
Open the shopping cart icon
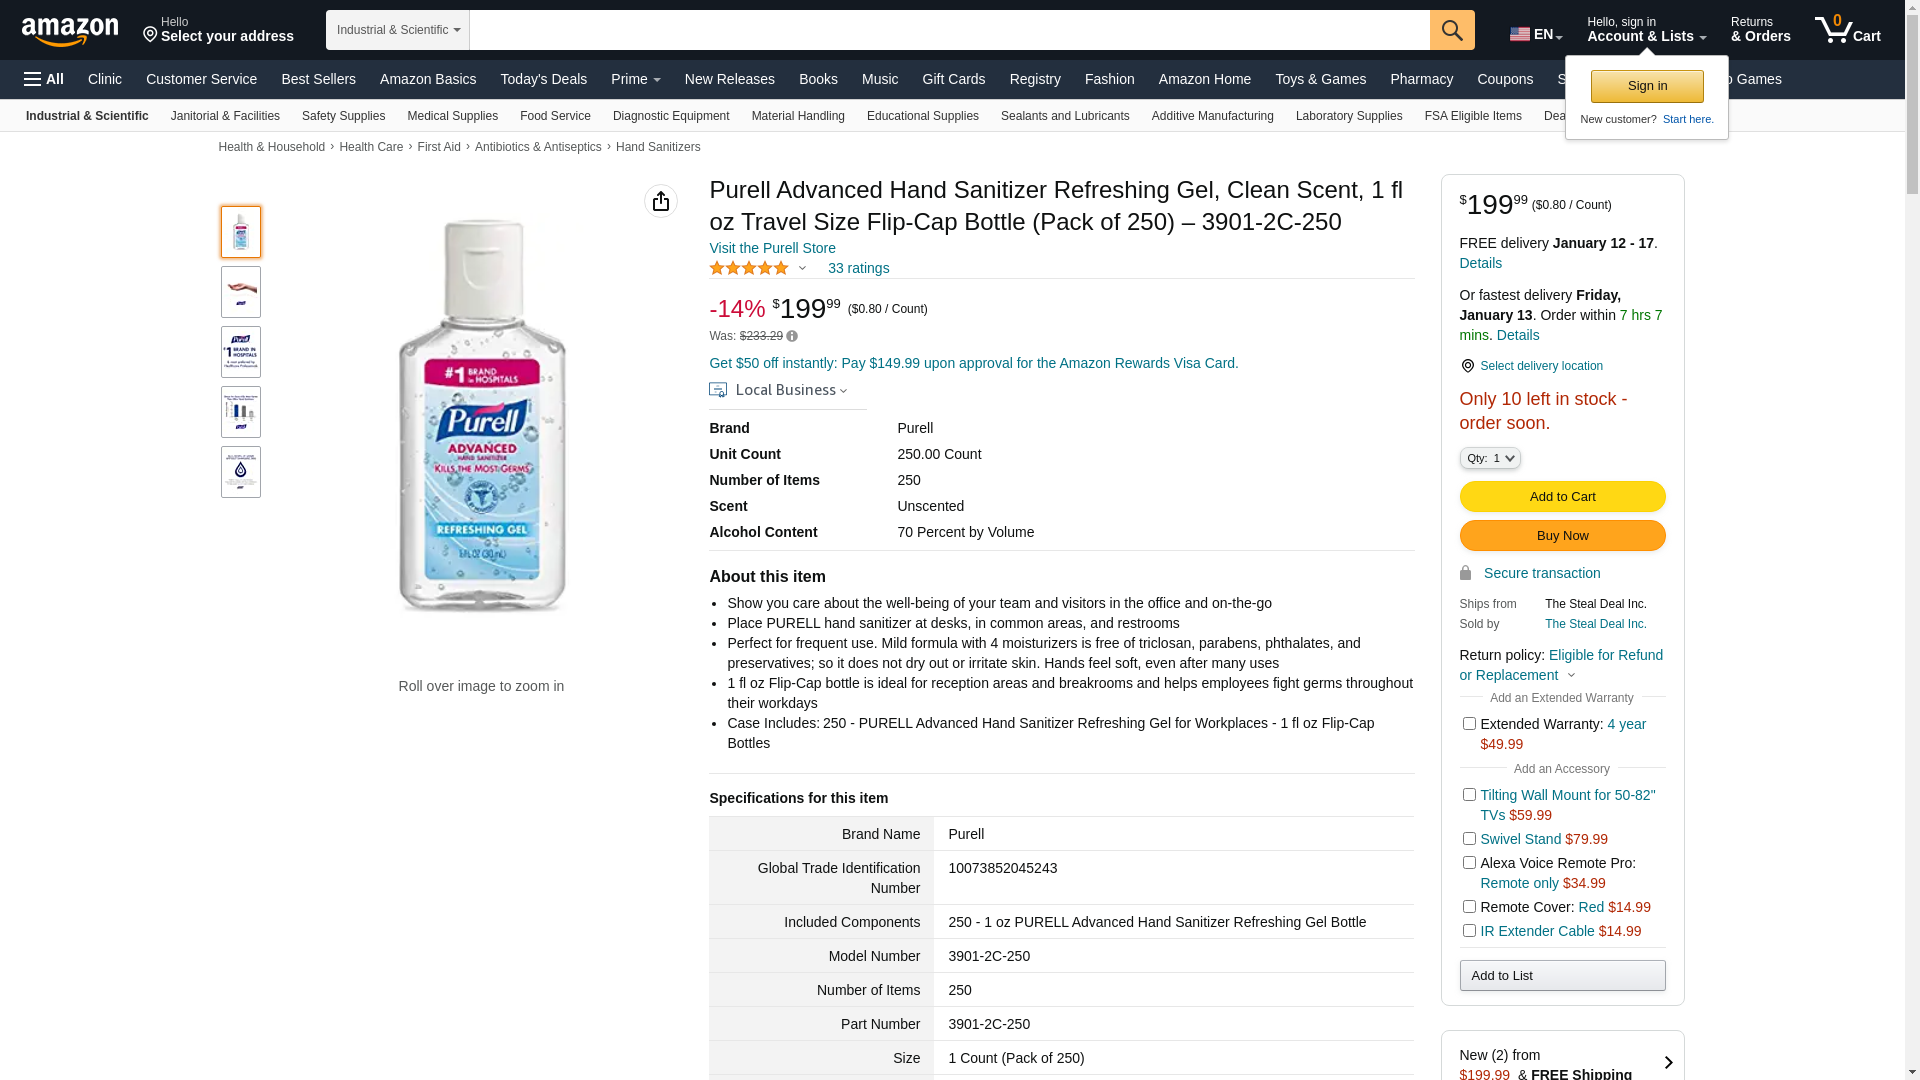pyautogui.click(x=1847, y=30)
